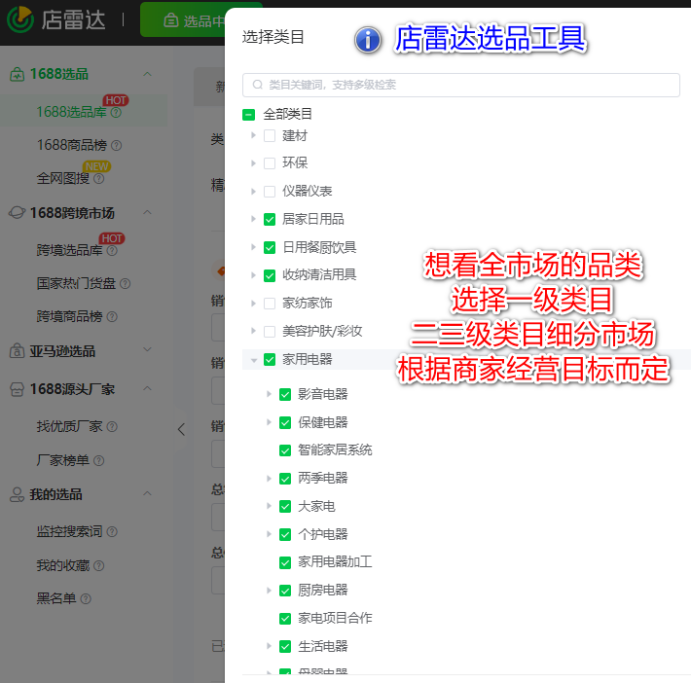Open help icon beside 跨境选品库

pos(112,251)
